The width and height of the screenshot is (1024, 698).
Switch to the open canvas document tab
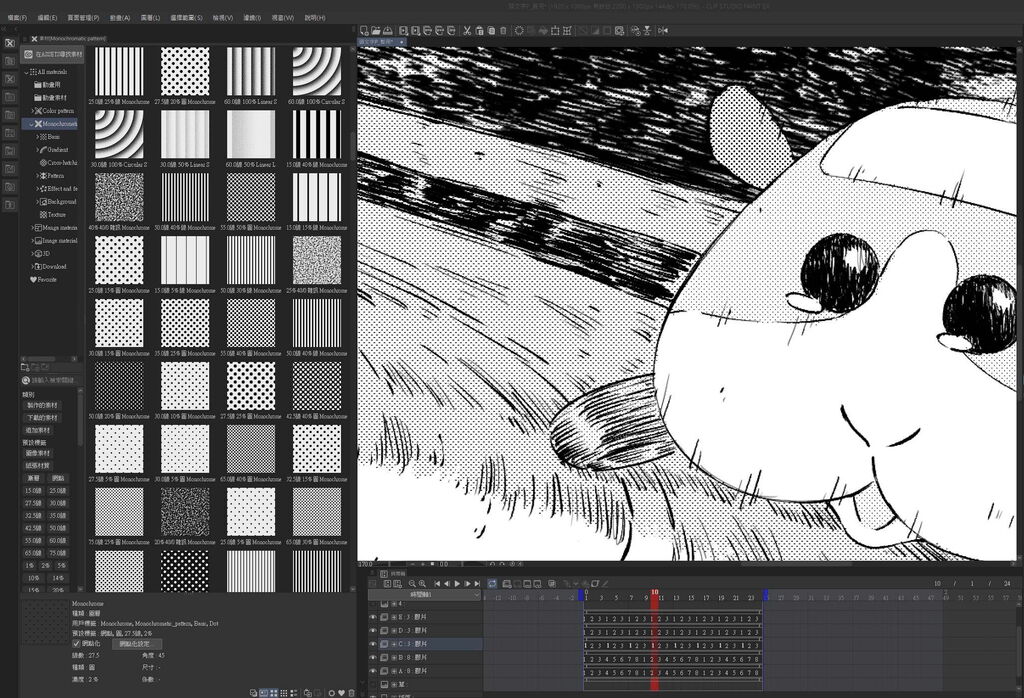(x=381, y=42)
